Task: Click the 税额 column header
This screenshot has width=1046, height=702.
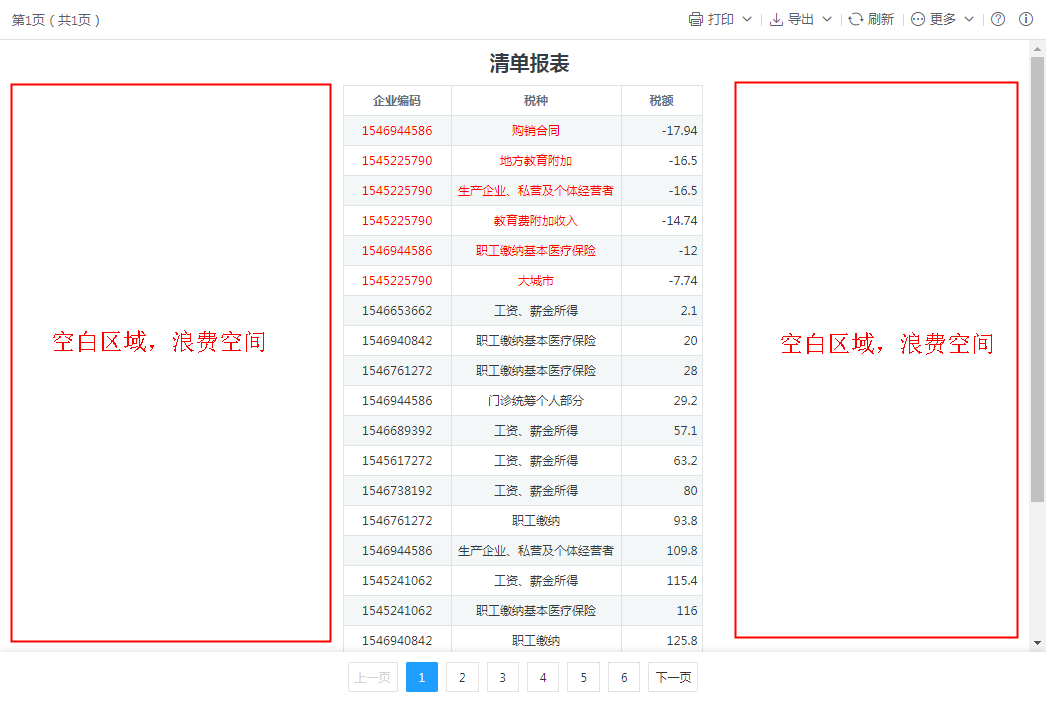Action: click(661, 101)
